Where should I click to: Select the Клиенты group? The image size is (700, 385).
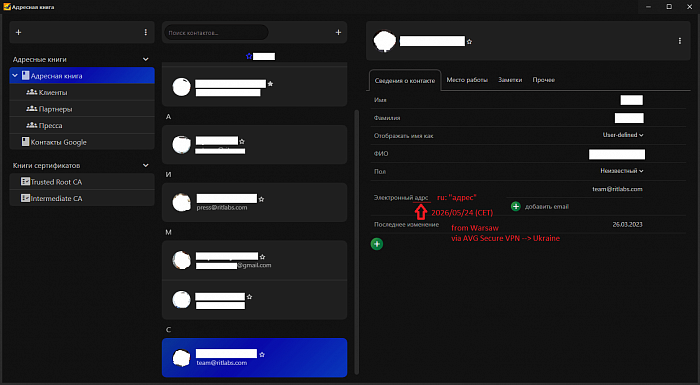coord(82,92)
